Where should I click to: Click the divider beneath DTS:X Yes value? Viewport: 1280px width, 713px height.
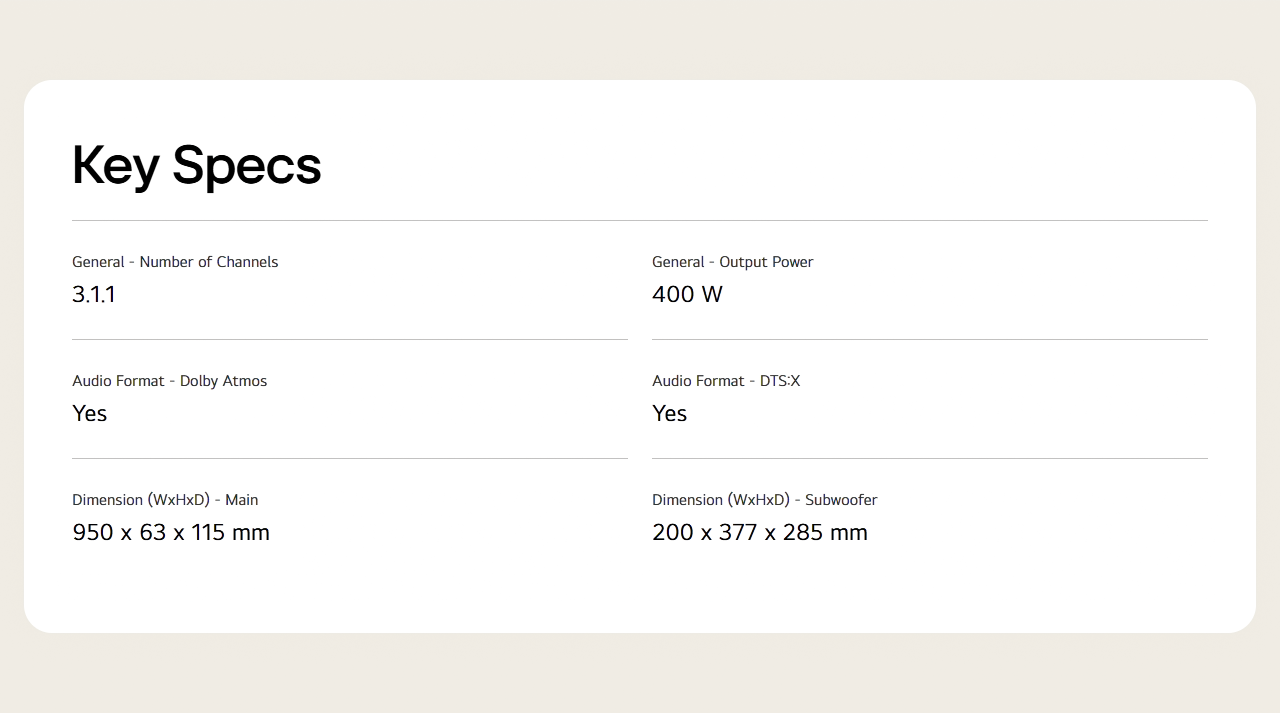tap(930, 458)
